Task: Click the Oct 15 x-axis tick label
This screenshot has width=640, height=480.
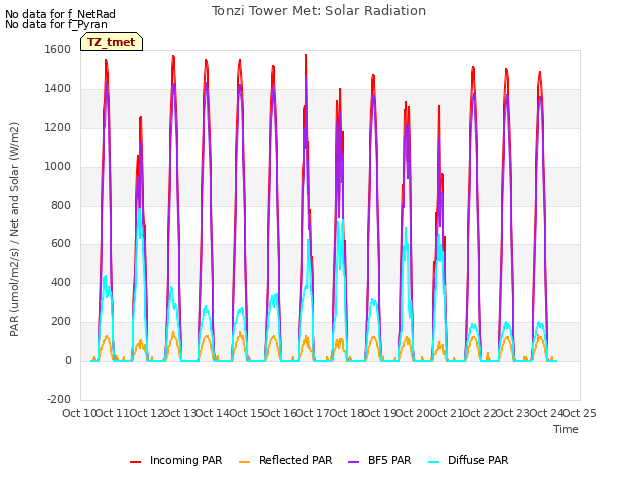Action: click(246, 413)
